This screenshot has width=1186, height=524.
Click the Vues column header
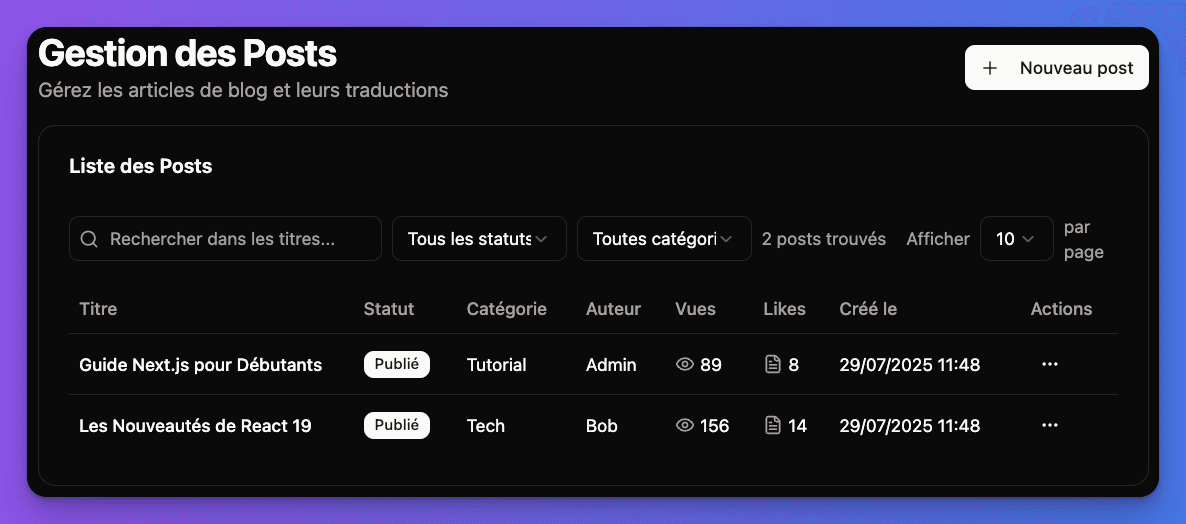[x=695, y=309]
